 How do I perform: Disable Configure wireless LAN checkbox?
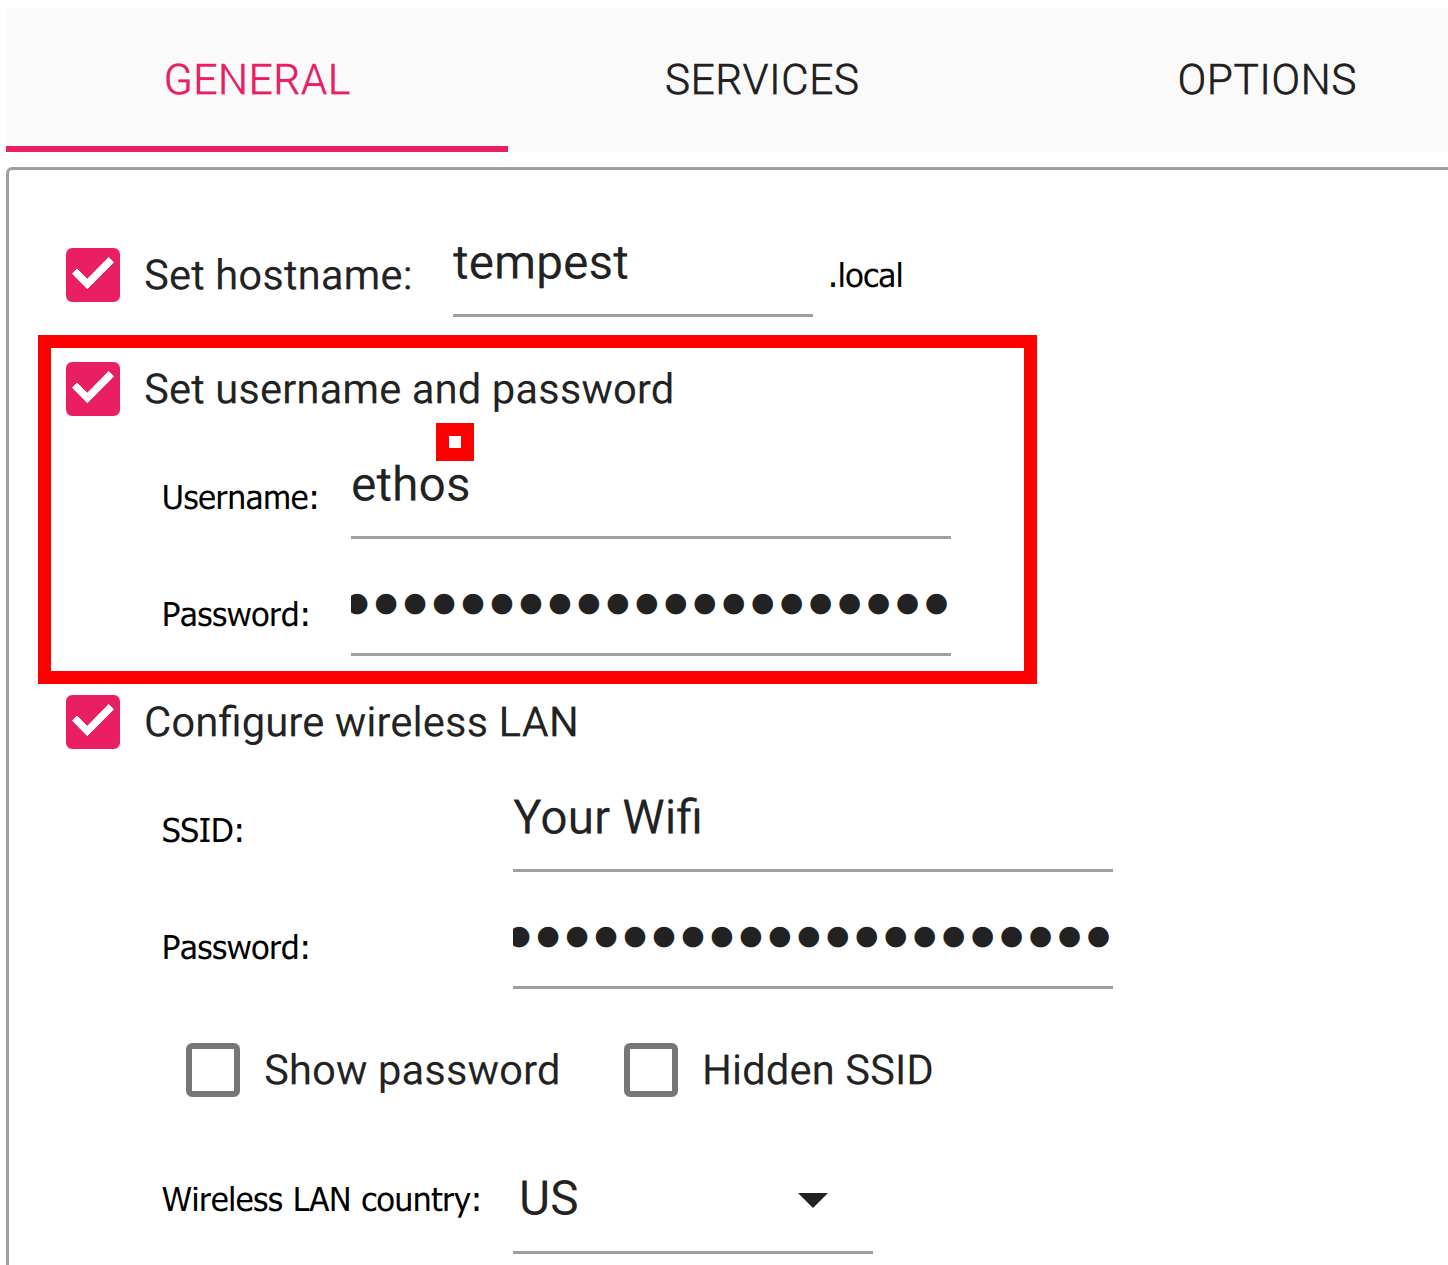coord(93,722)
